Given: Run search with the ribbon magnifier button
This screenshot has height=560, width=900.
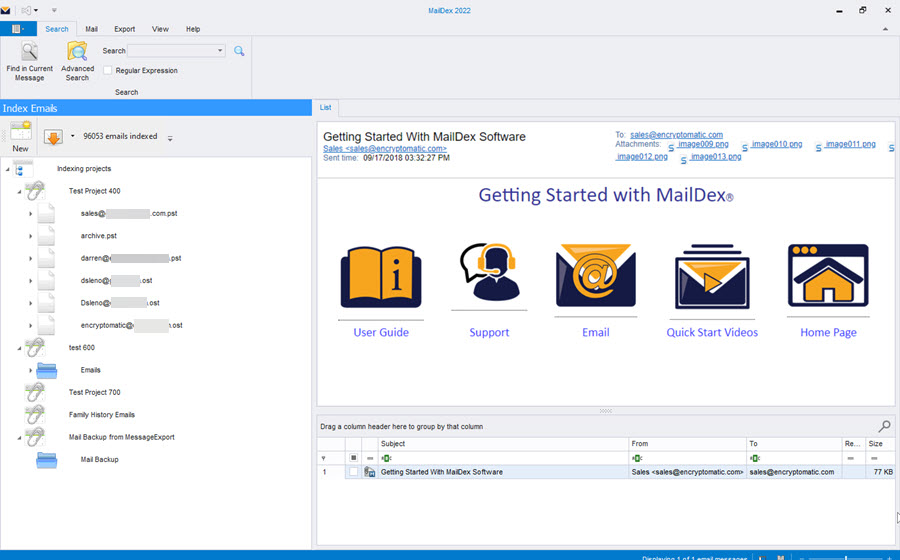Looking at the screenshot, I should [x=239, y=51].
